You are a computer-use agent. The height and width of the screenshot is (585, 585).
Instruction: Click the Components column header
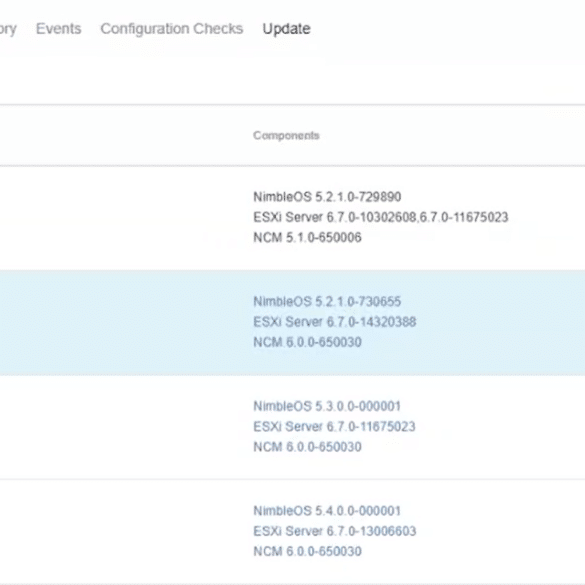(286, 135)
